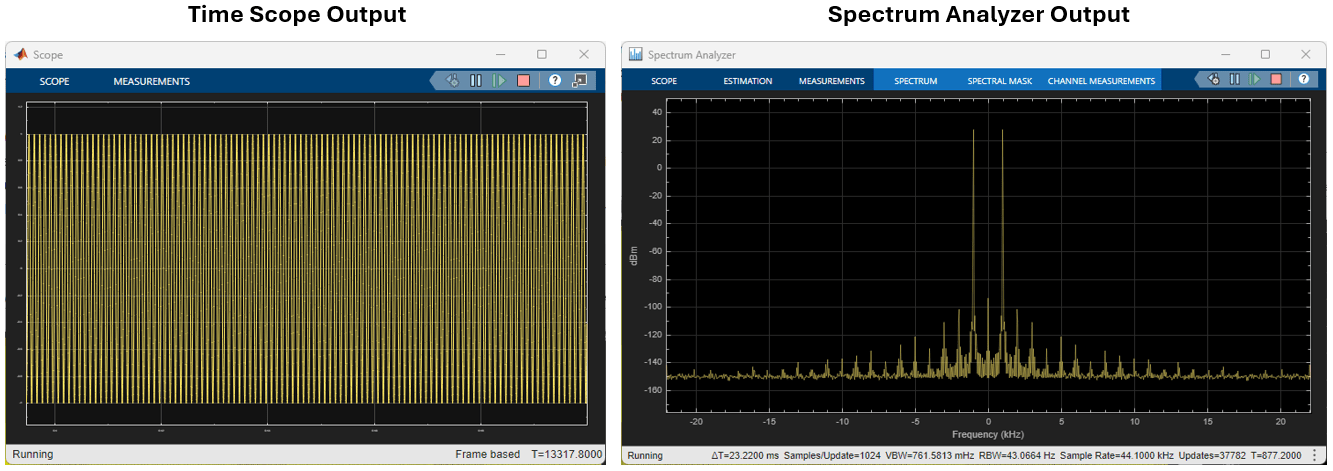This screenshot has height=471, width=1333.
Task: Click the 'Frame based' status text in Scope
Action: click(x=488, y=454)
